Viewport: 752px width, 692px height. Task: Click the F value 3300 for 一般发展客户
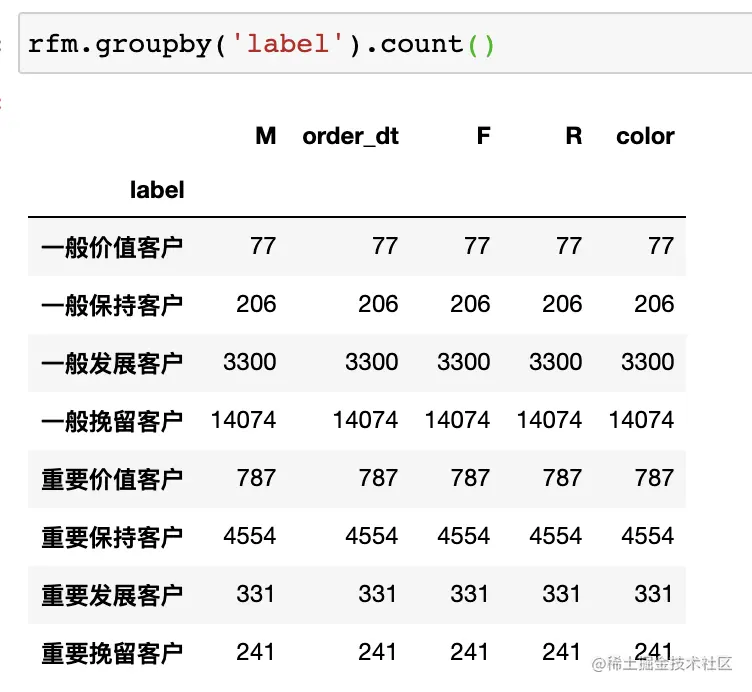pyautogui.click(x=463, y=362)
